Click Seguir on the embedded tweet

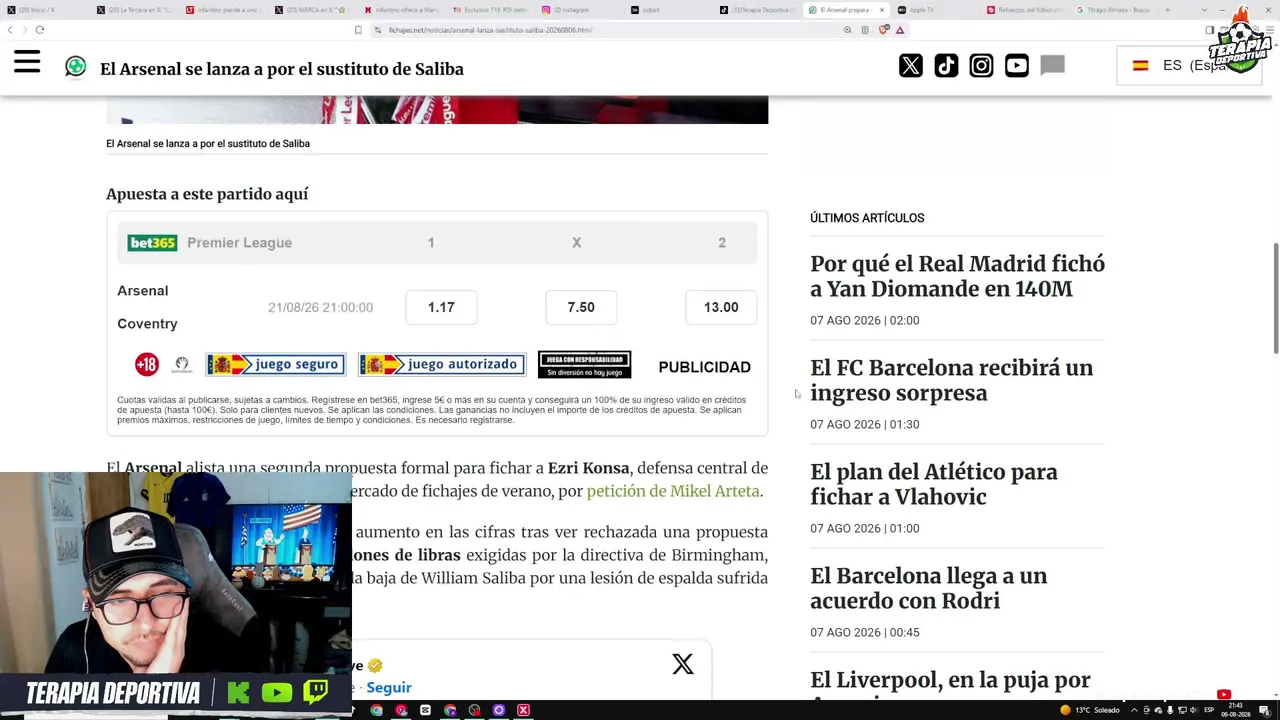[x=389, y=687]
